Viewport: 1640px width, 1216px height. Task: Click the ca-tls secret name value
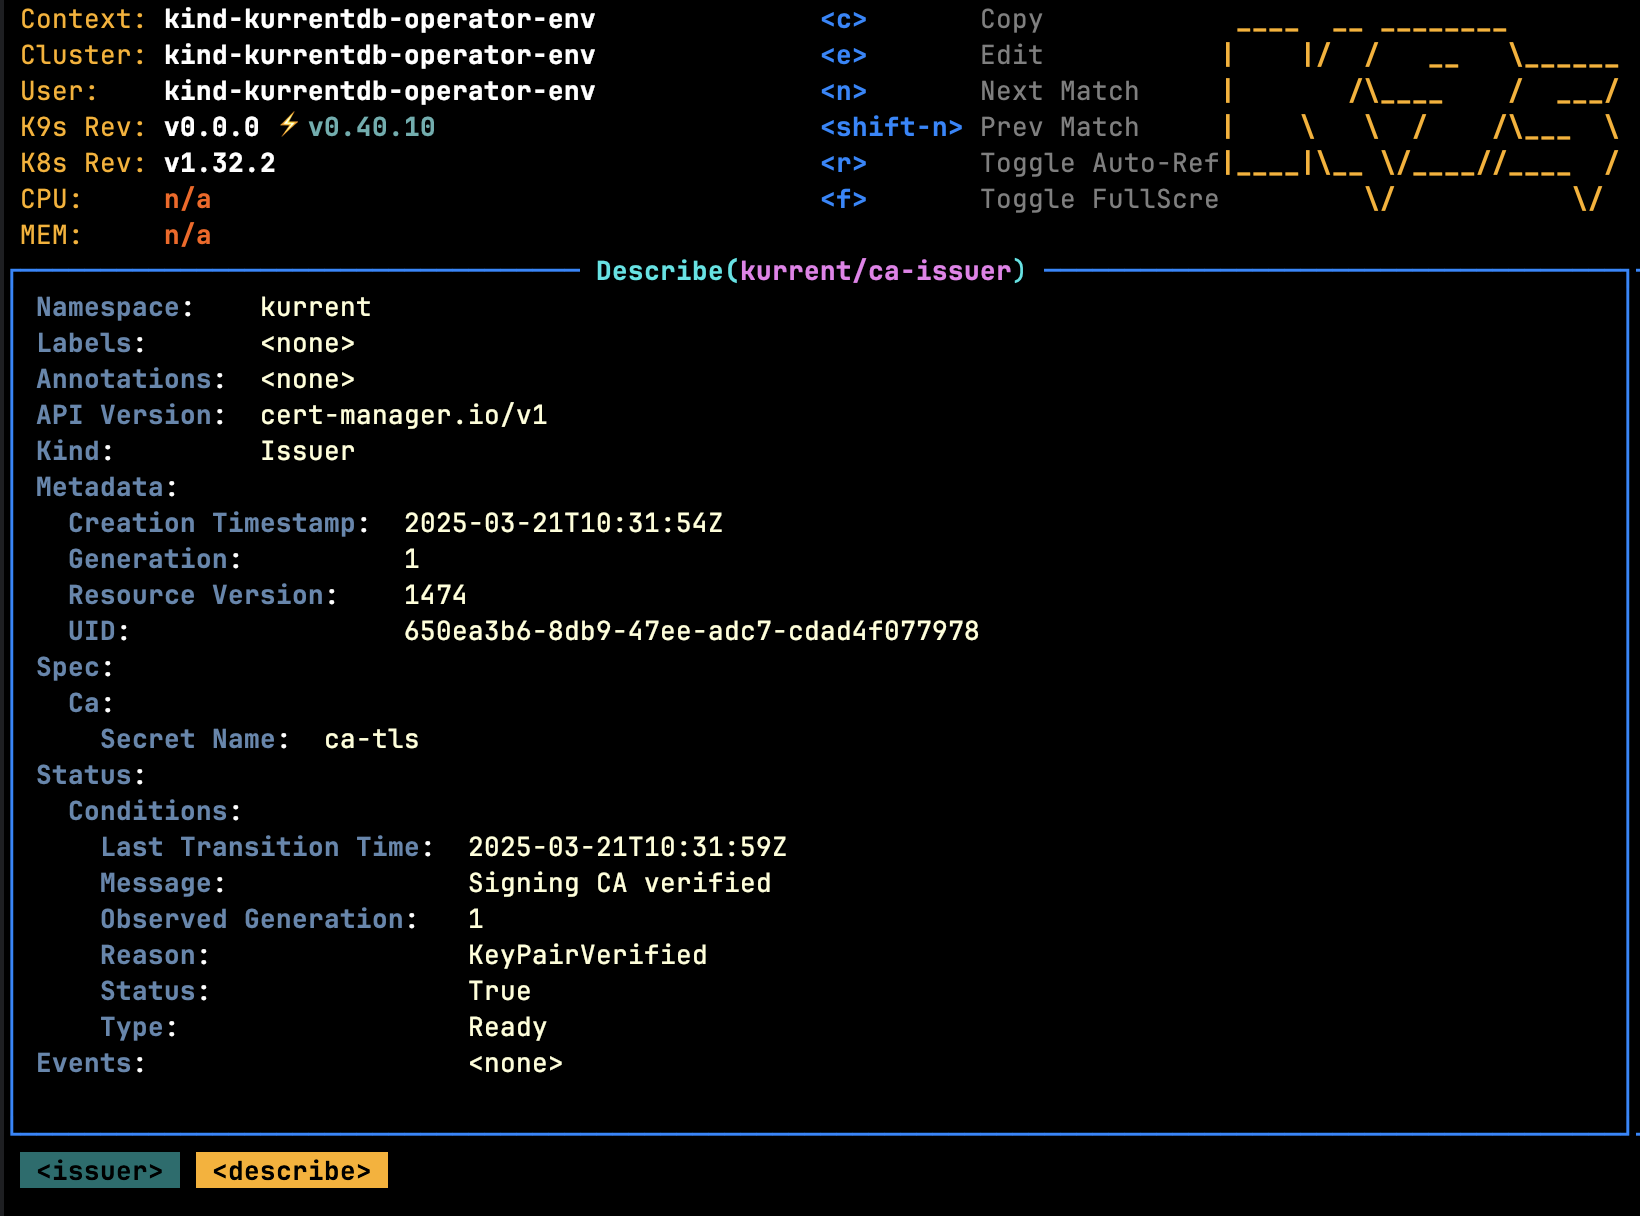tap(371, 739)
